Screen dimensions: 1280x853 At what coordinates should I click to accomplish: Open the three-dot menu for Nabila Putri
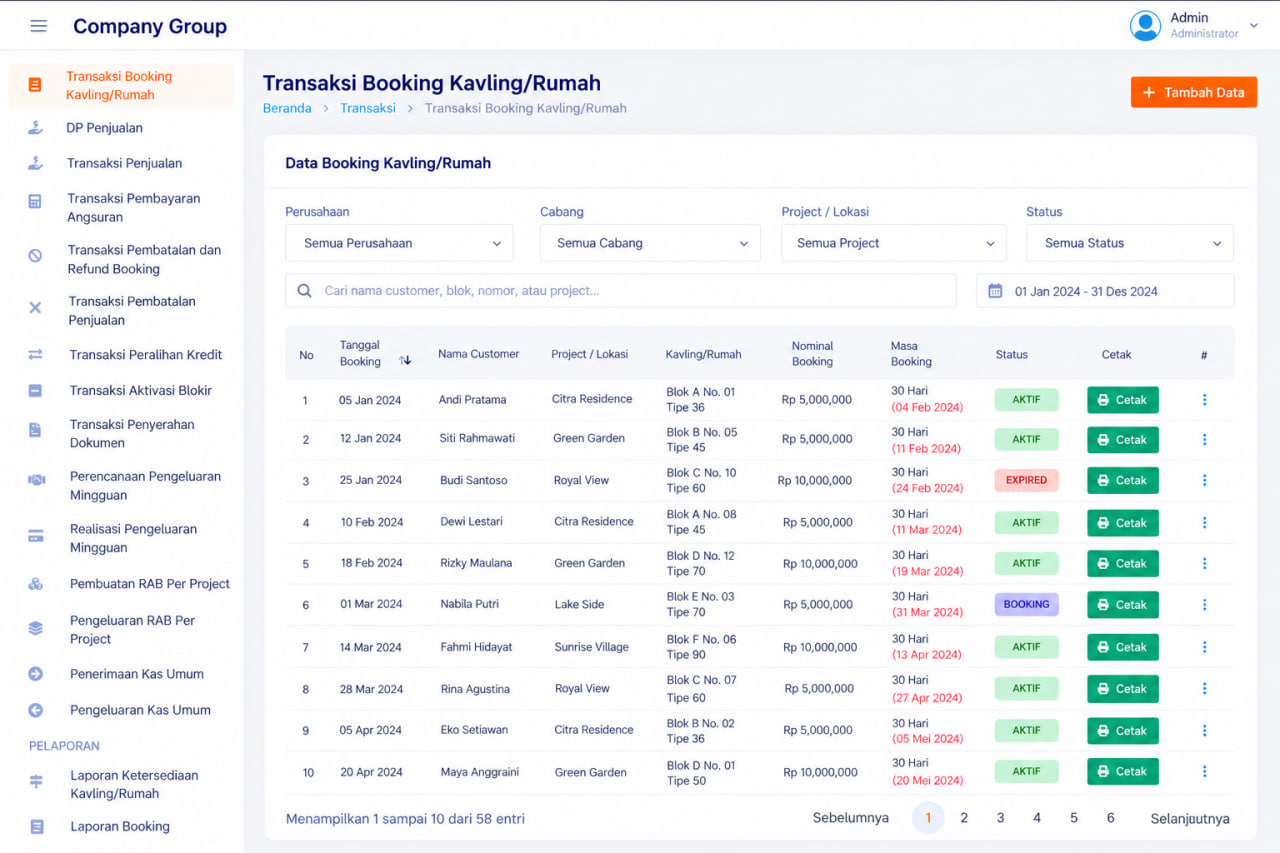click(x=1204, y=605)
